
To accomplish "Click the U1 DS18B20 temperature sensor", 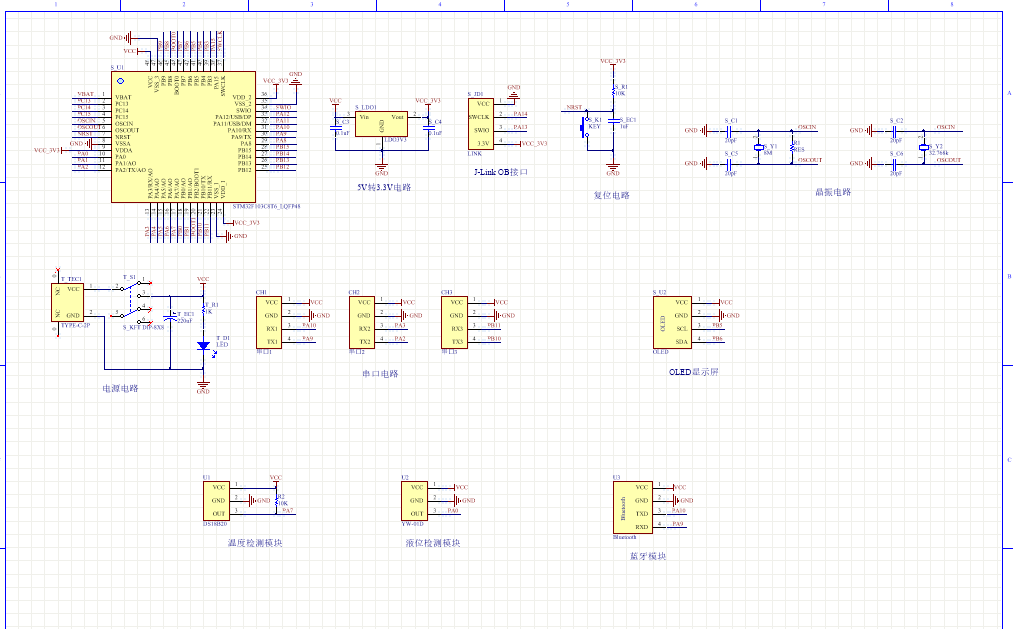I will pos(216,500).
